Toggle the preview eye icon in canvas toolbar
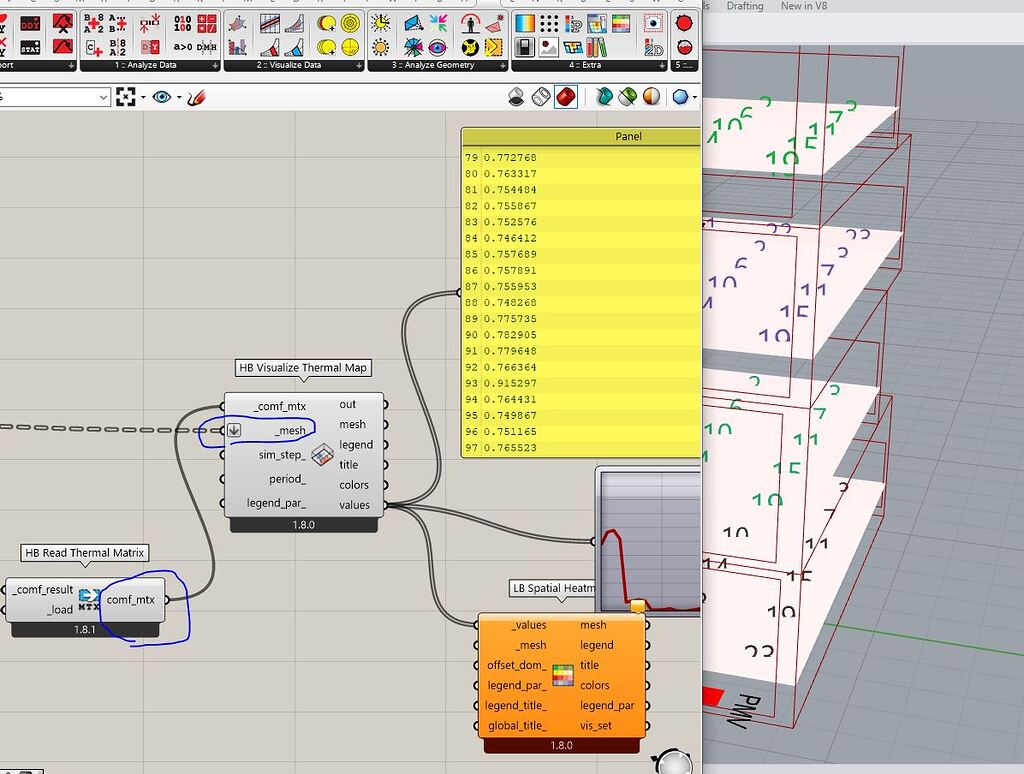This screenshot has height=774, width=1024. click(x=161, y=96)
